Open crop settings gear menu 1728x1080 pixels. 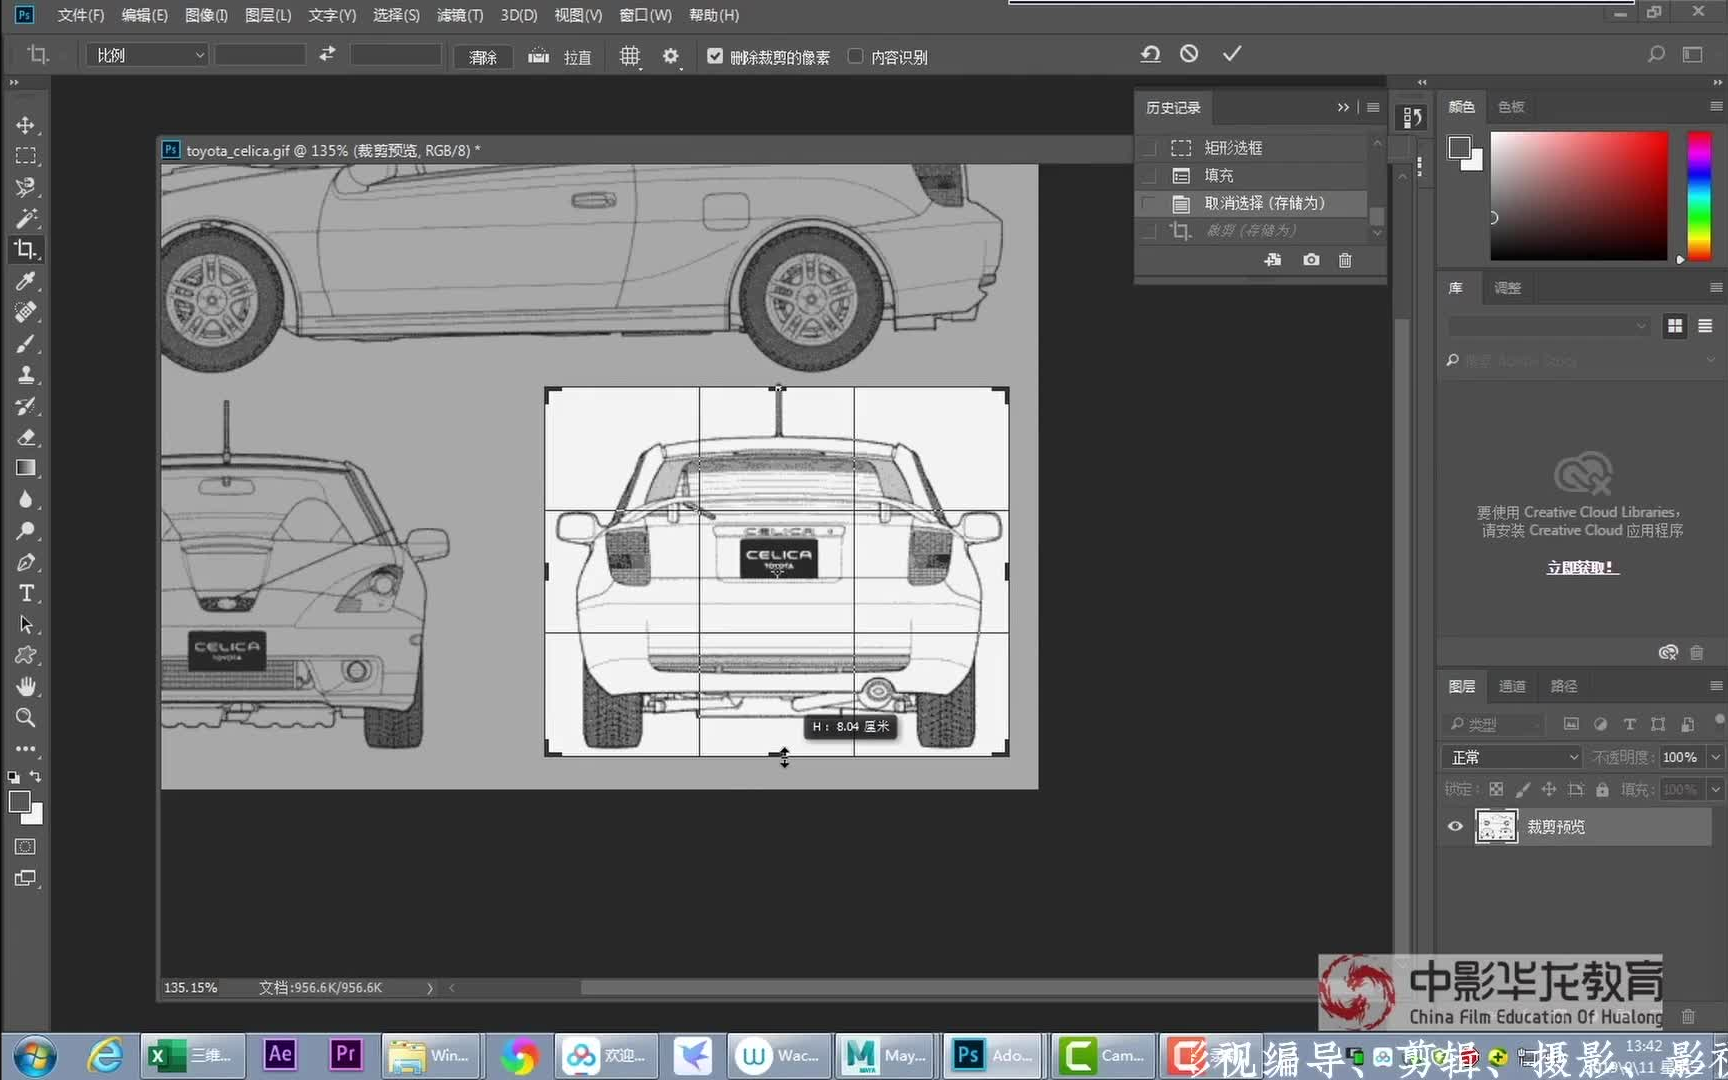[x=671, y=56]
